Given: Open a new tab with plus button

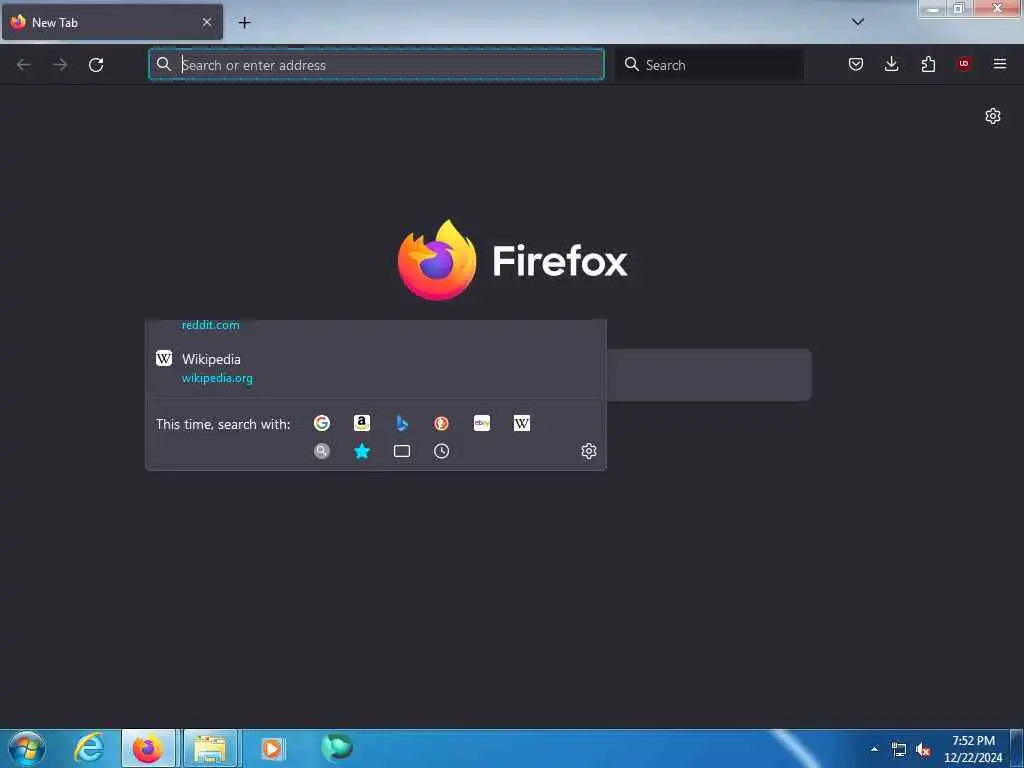Looking at the screenshot, I should point(244,23).
